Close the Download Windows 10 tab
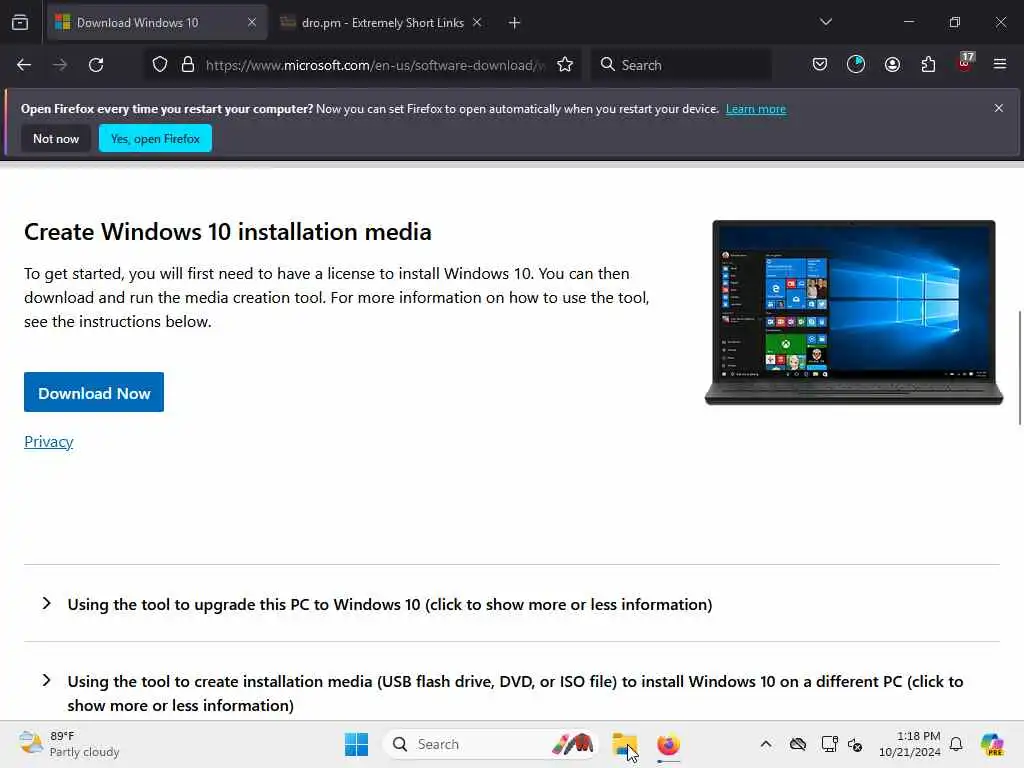The height and width of the screenshot is (768, 1024). click(252, 23)
